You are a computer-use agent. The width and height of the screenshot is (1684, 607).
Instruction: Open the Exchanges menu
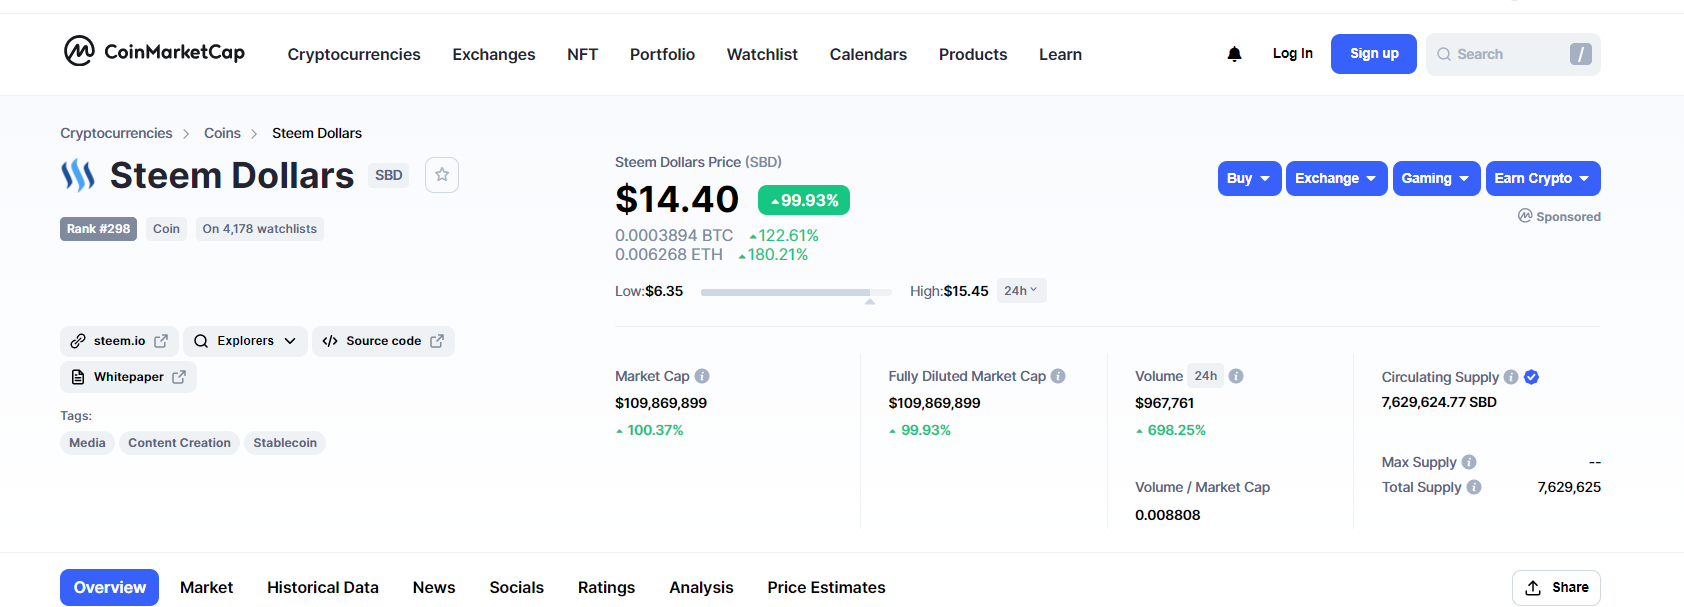tap(493, 55)
